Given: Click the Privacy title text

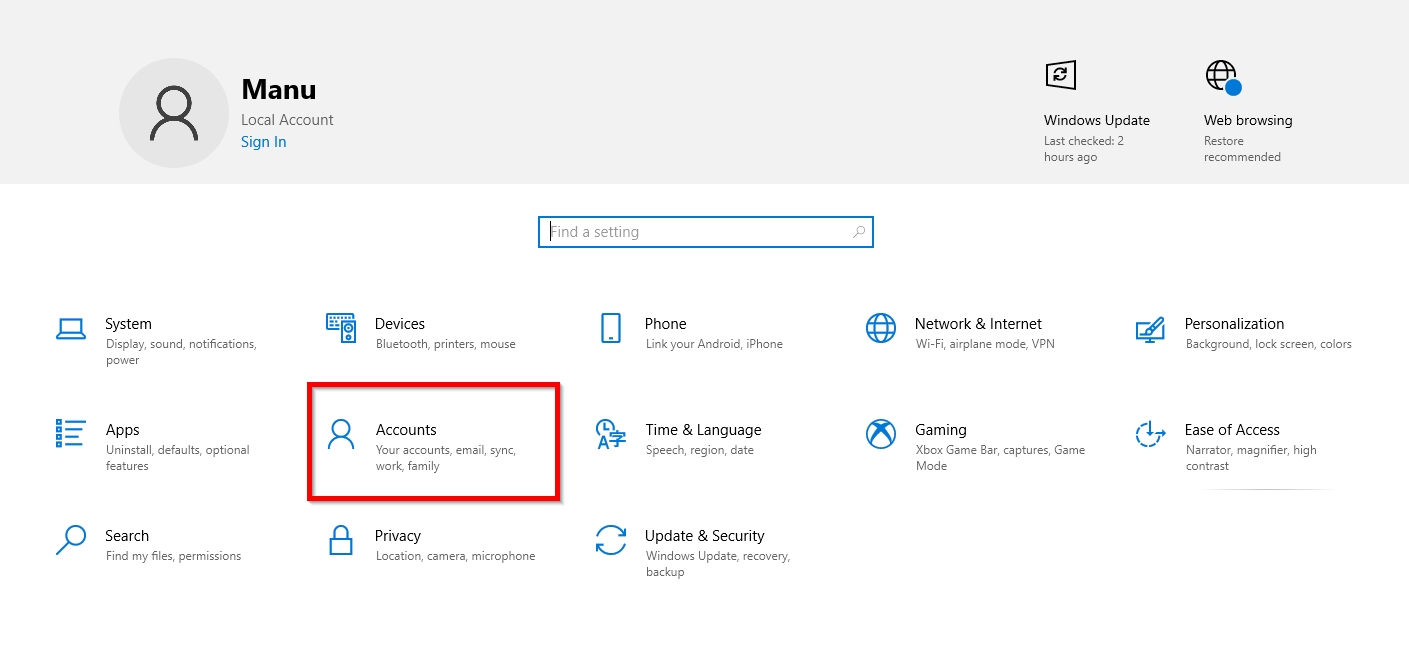Looking at the screenshot, I should 398,536.
